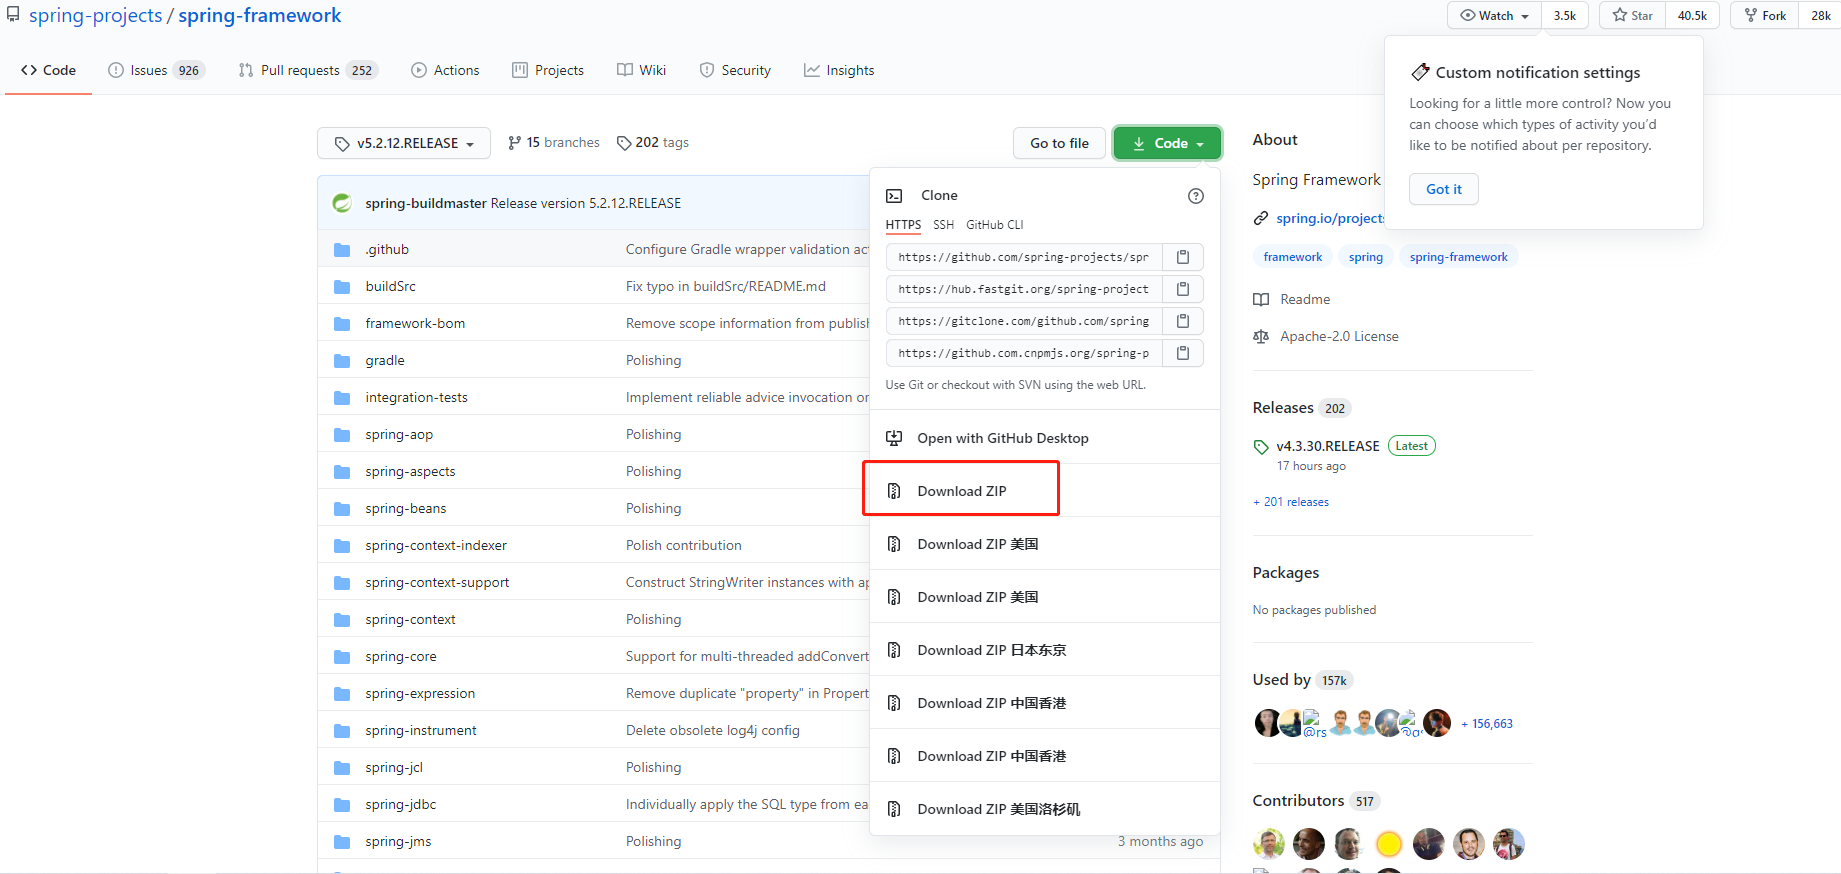The height and width of the screenshot is (874, 1841).
Task: Click the clone help question mark icon
Action: tap(1196, 196)
